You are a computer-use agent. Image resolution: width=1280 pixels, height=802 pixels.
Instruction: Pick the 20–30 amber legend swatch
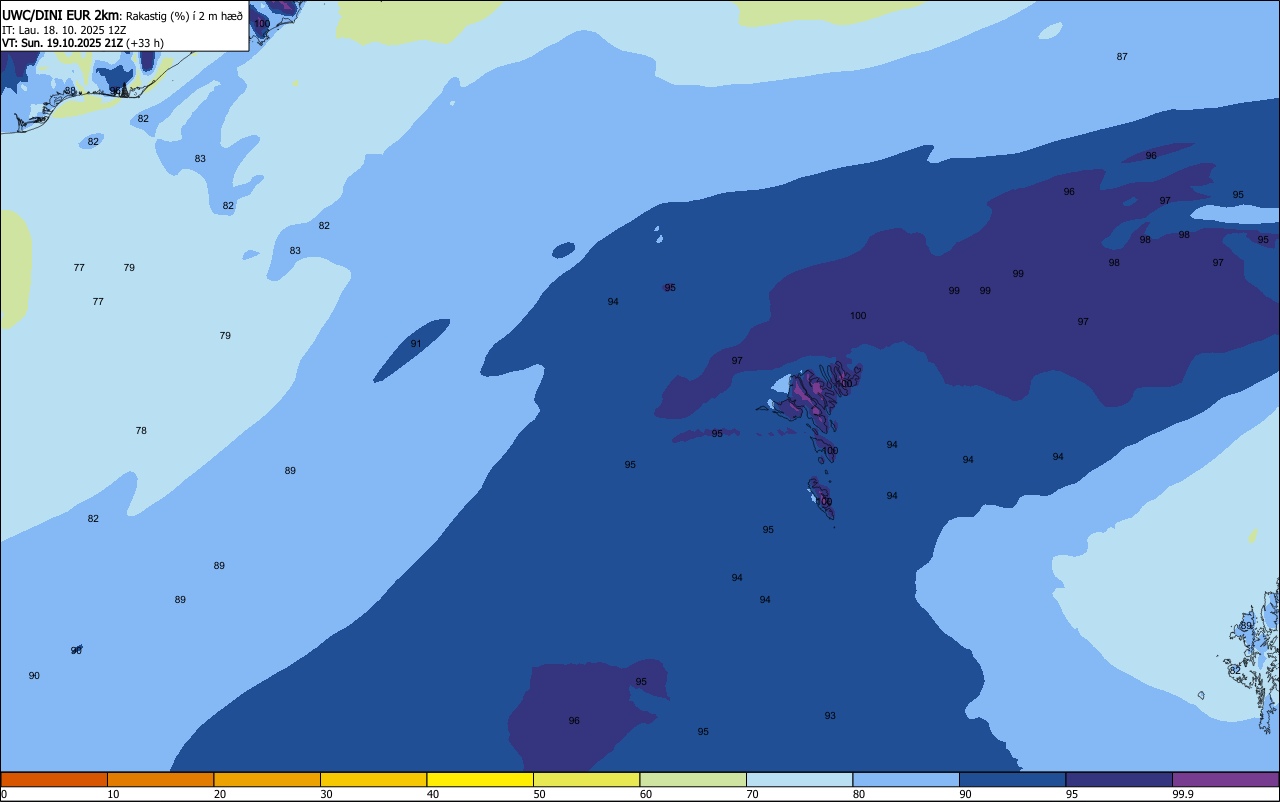point(267,779)
